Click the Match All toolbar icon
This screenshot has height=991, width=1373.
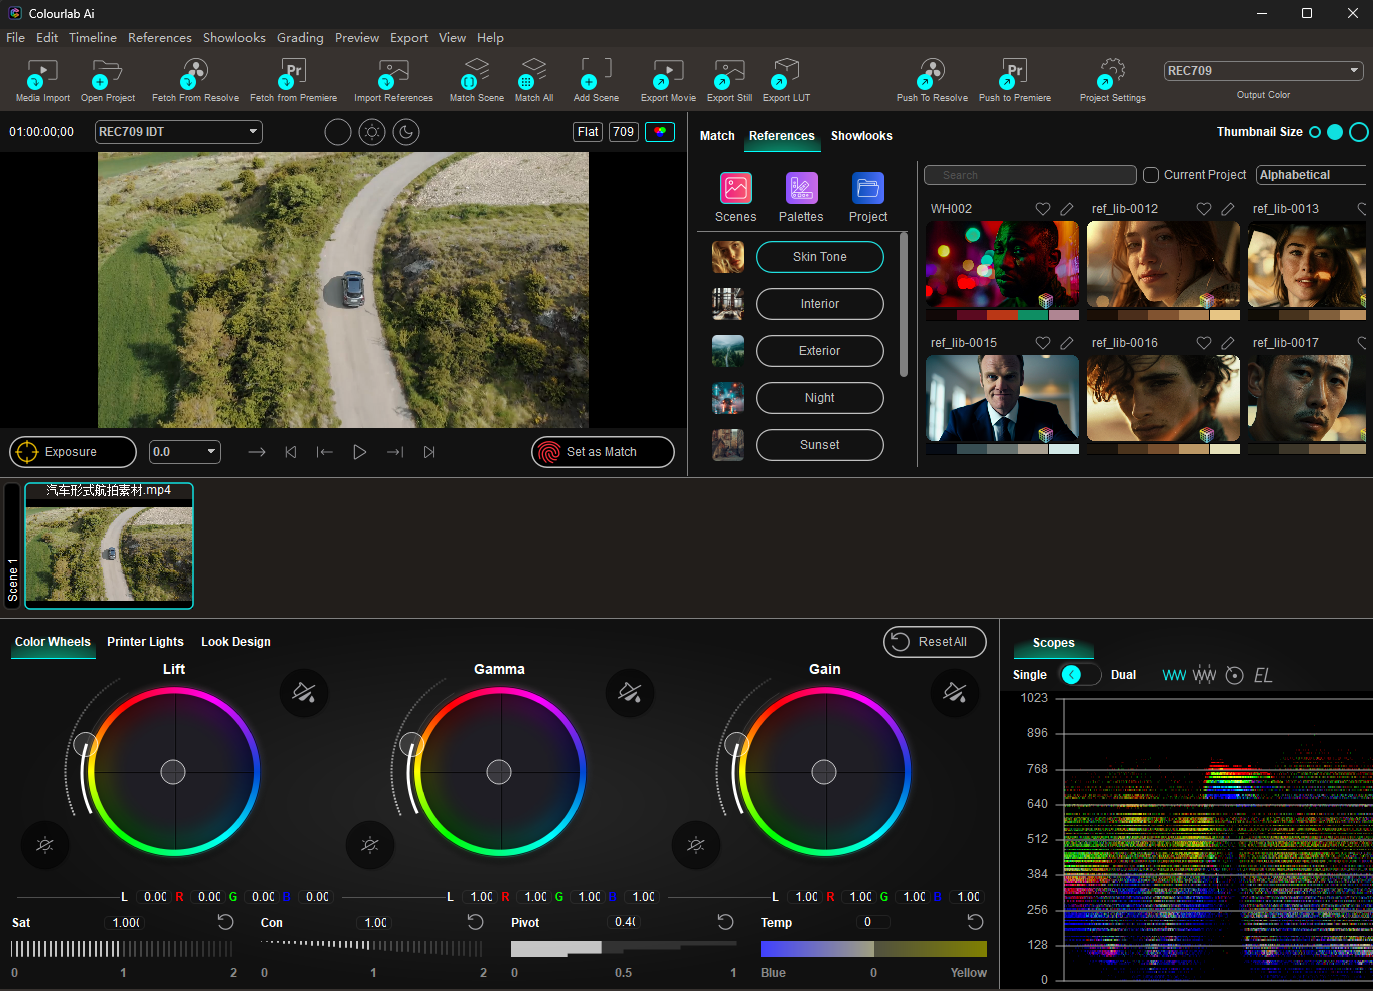coord(533,75)
